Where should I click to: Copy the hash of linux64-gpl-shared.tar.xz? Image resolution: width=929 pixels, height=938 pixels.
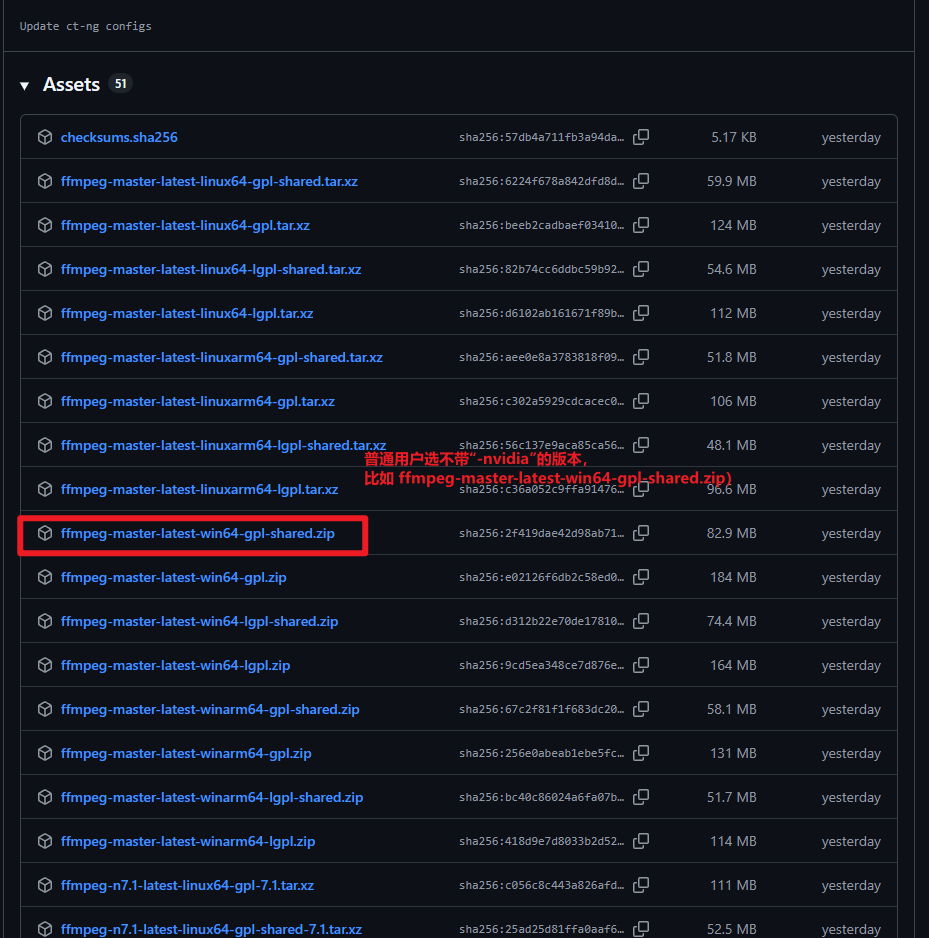pyautogui.click(x=641, y=181)
